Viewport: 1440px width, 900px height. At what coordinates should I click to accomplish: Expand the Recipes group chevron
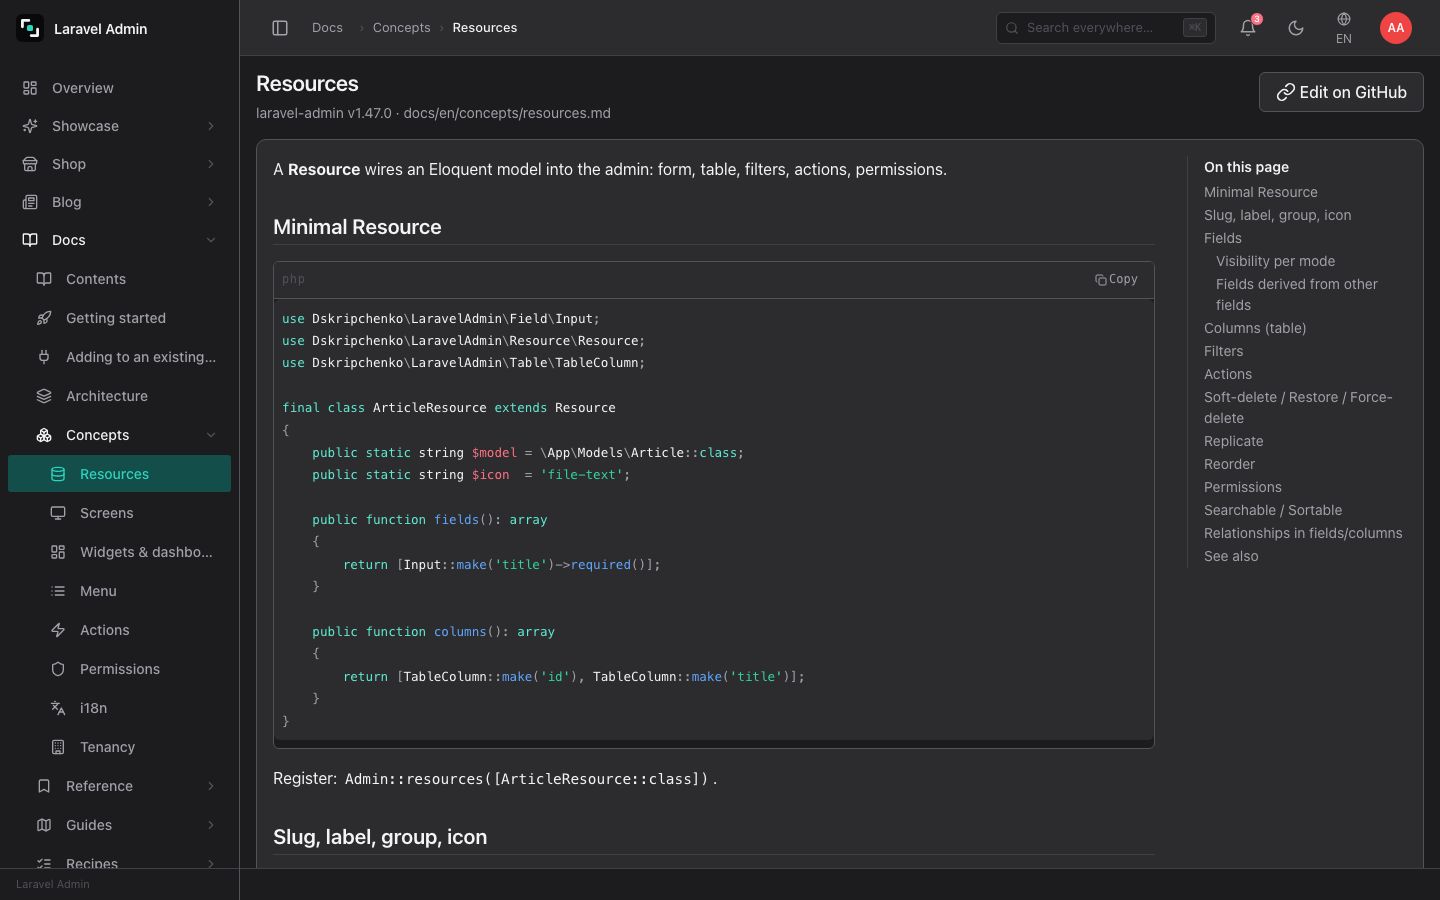click(211, 863)
